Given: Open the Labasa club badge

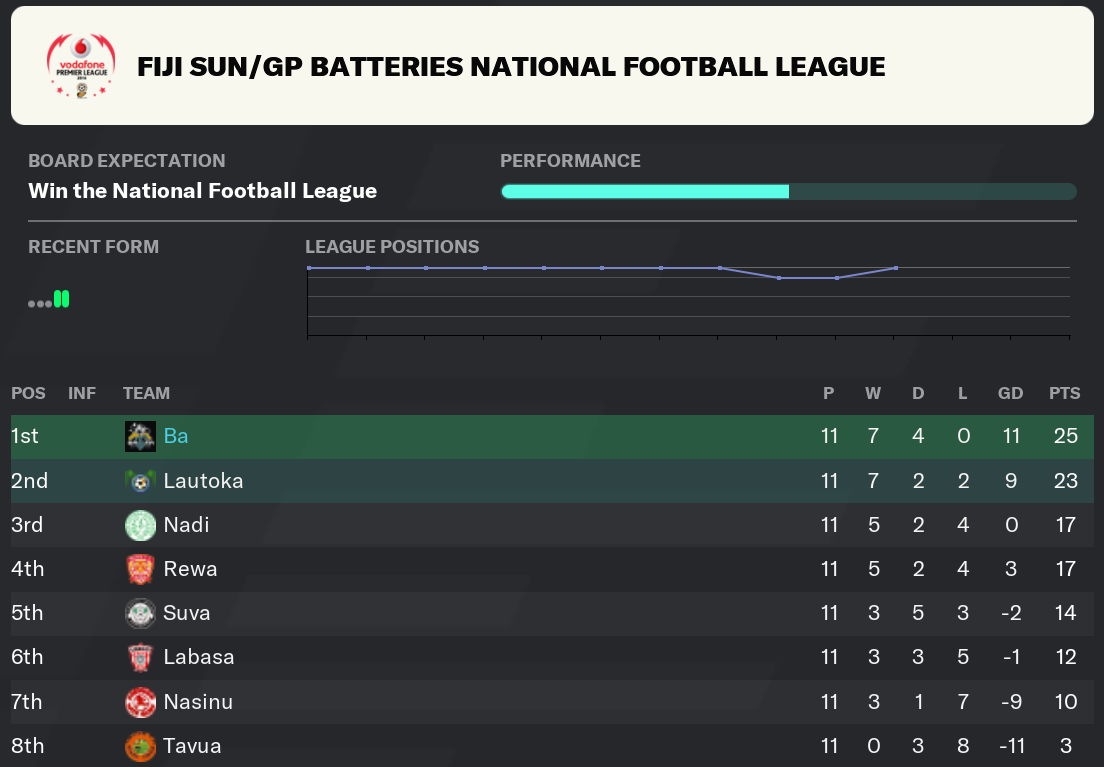Looking at the screenshot, I should tap(140, 658).
